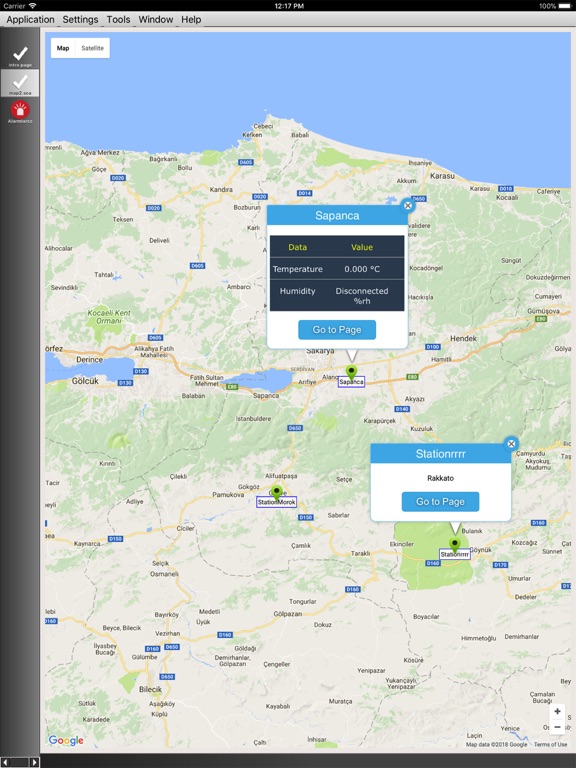Click the StationMorok green map marker
This screenshot has width=576, height=768.
pyautogui.click(x=277, y=493)
